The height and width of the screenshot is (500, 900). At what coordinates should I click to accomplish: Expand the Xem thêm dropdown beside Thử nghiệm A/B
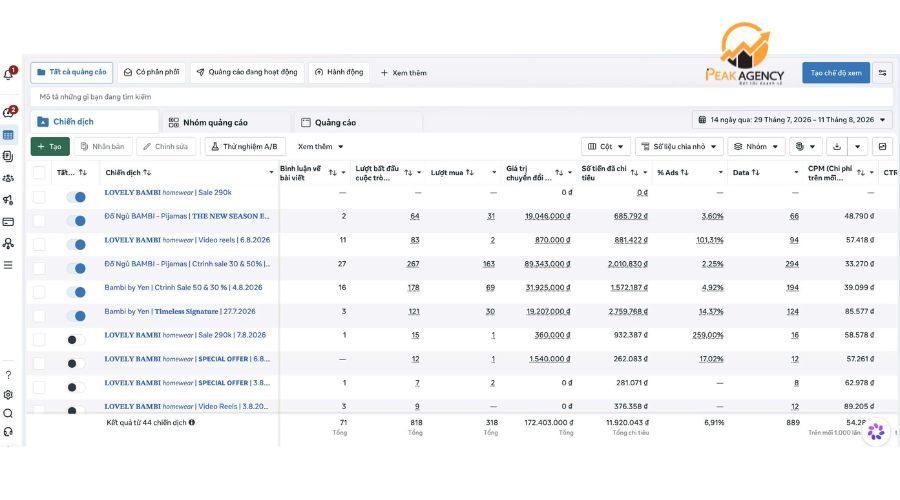[320, 146]
